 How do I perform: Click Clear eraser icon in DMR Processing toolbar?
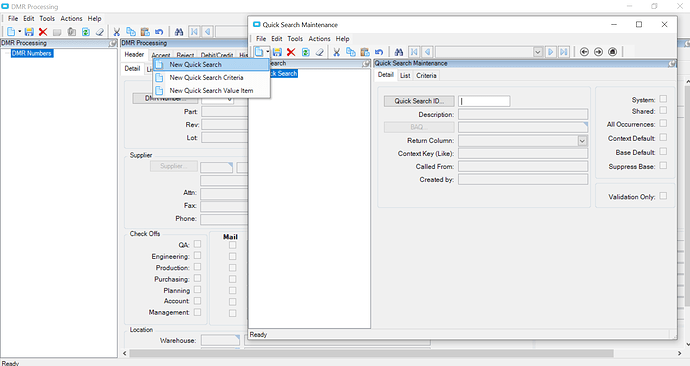(100, 32)
